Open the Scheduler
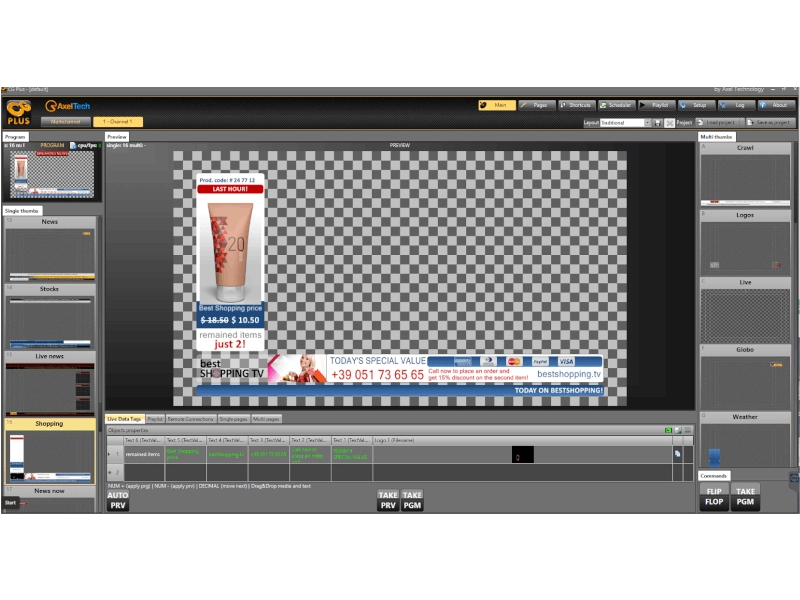The image size is (800, 600). pos(616,105)
